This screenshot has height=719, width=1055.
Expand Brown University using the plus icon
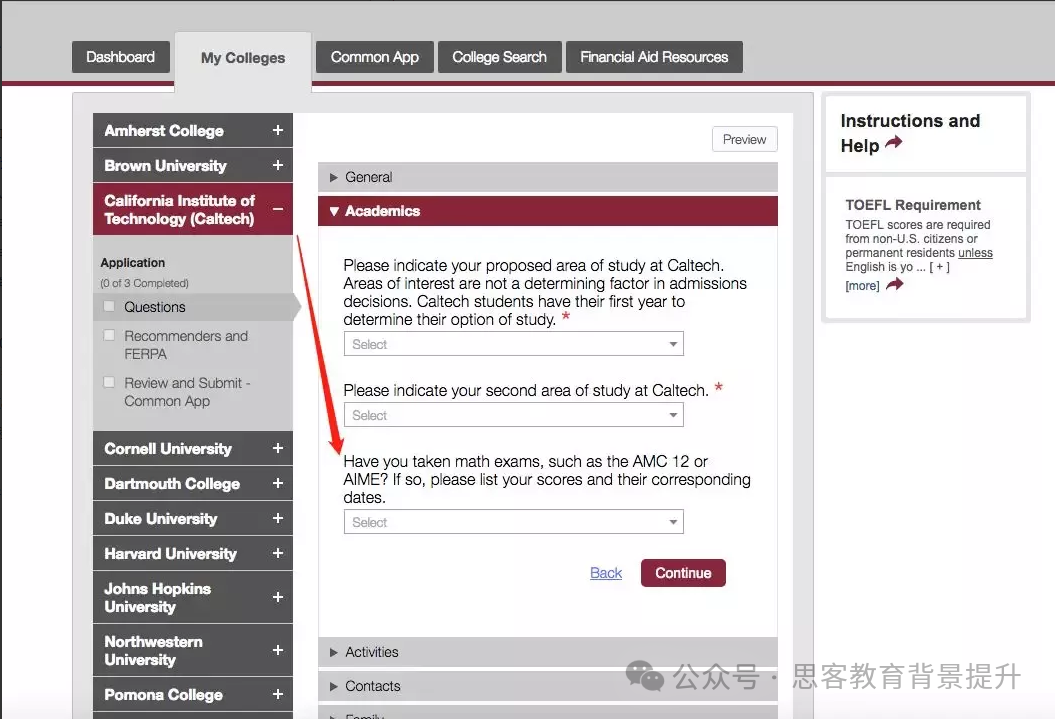[277, 165]
